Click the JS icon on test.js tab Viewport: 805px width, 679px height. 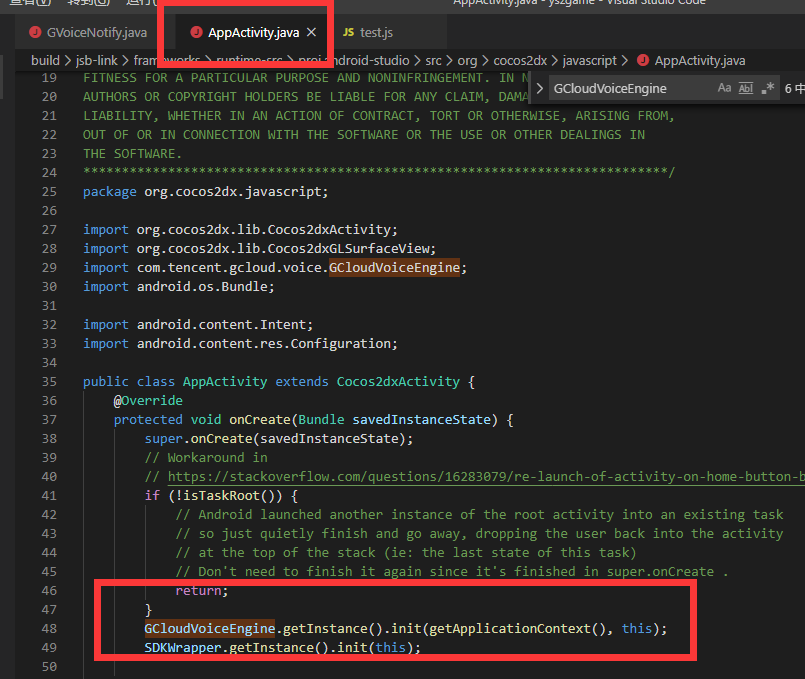pos(348,32)
